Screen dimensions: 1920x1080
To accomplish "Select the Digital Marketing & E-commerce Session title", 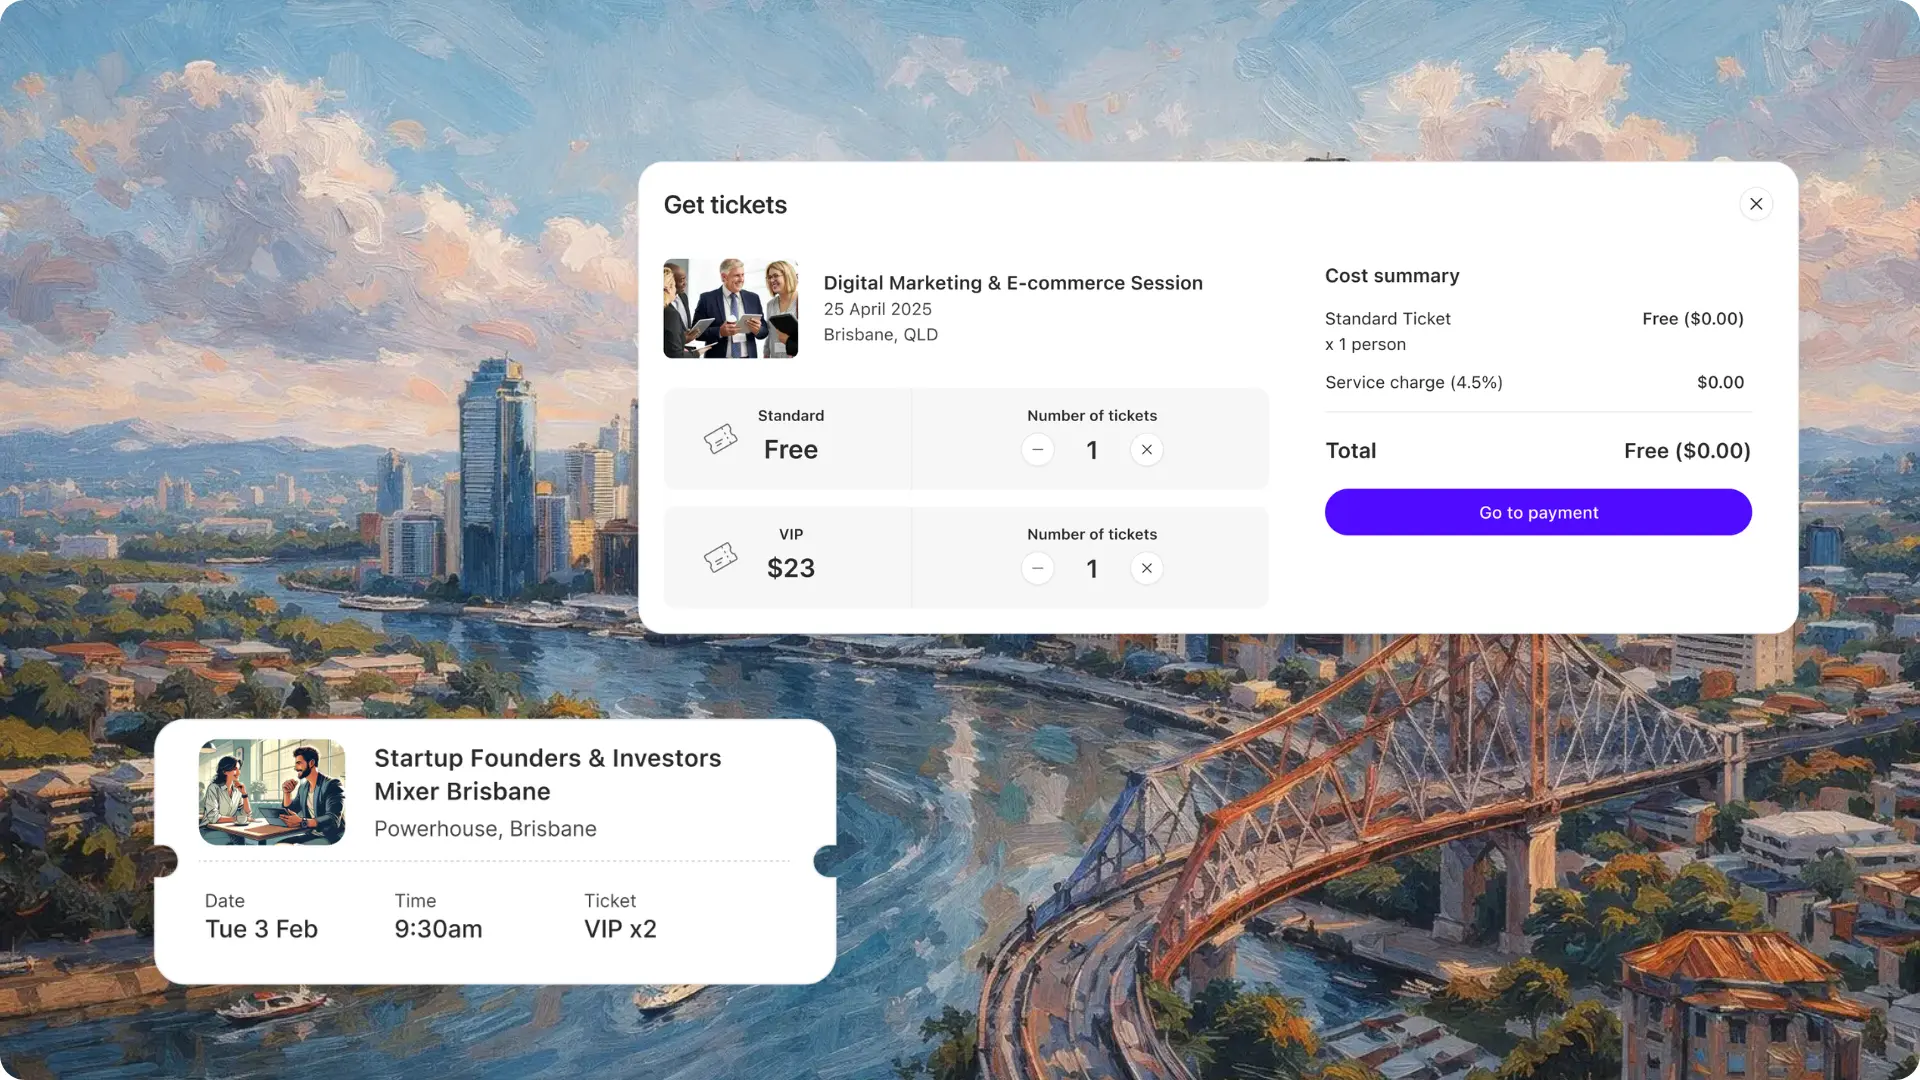I will coord(1013,283).
